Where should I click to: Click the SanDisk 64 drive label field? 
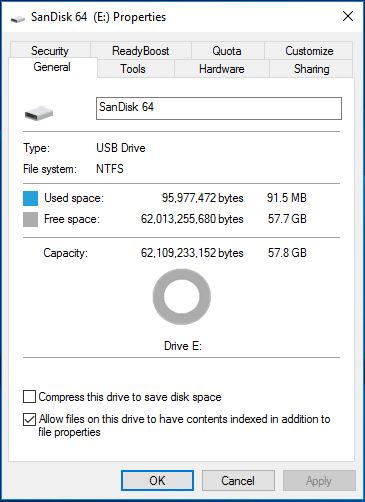(219, 108)
